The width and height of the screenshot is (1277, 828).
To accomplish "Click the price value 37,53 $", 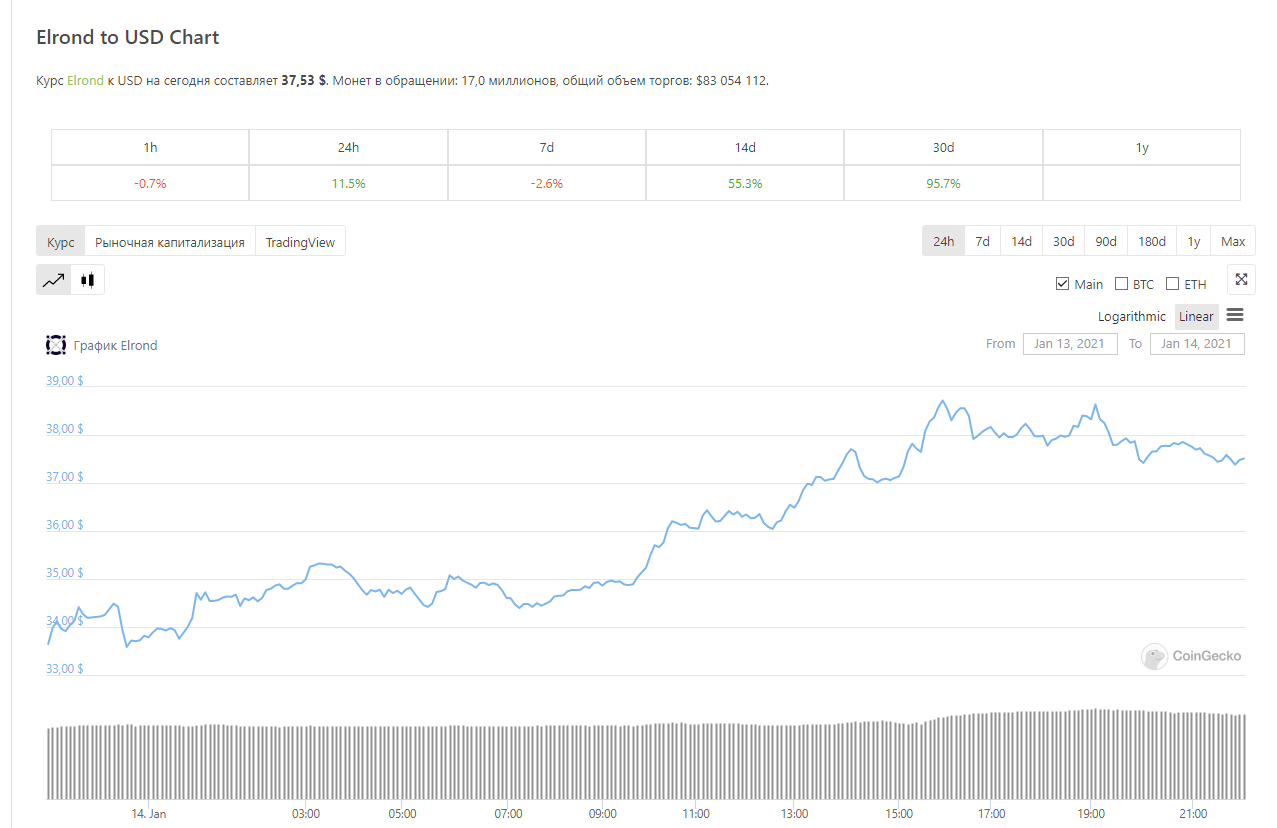I will tap(304, 80).
